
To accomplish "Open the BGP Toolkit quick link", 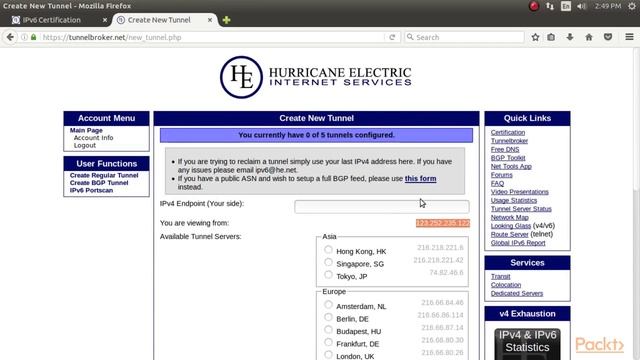I will point(508,158).
